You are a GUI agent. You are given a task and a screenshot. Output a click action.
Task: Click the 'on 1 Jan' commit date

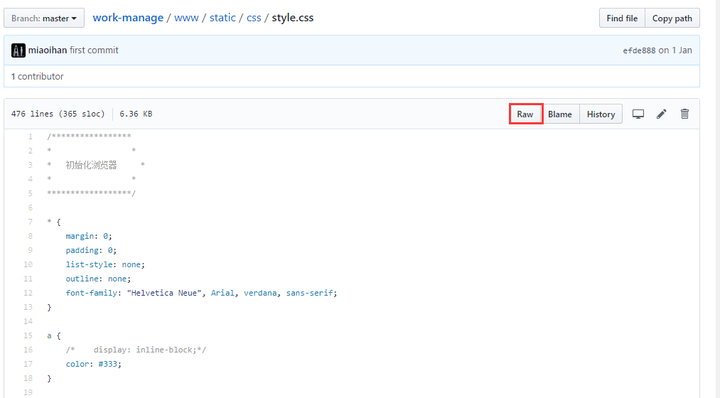pos(675,50)
